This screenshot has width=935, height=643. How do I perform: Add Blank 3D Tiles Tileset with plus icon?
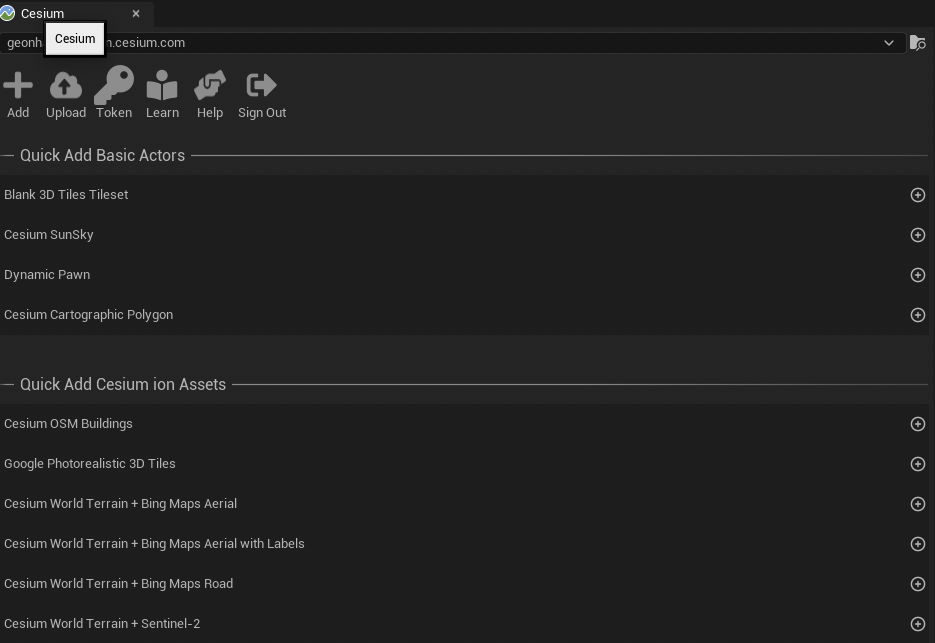click(918, 195)
